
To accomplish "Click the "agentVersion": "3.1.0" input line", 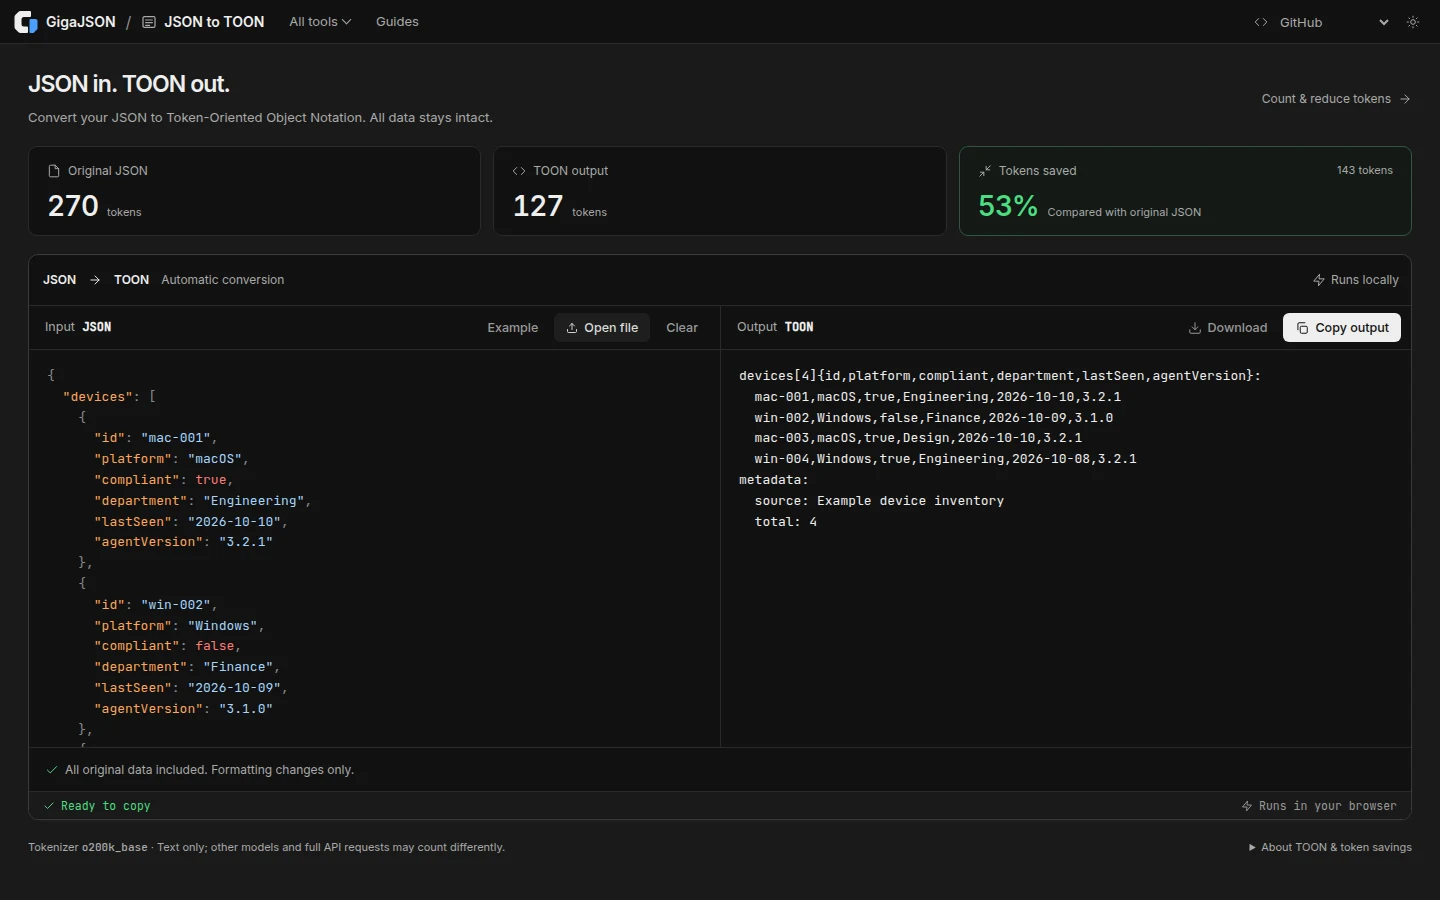I will (x=184, y=709).
